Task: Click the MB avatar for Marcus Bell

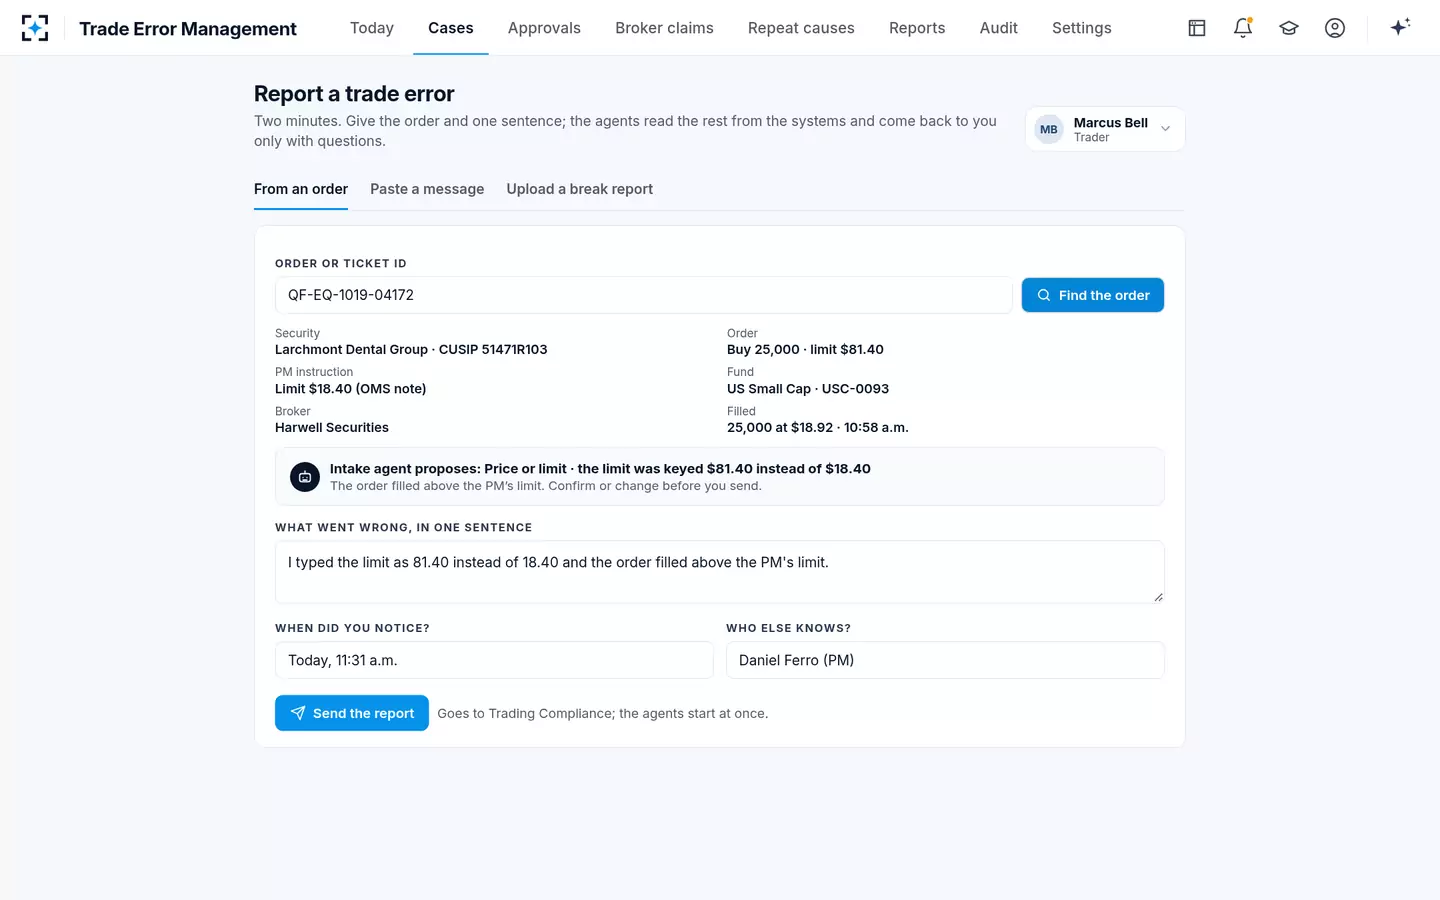Action: [1049, 129]
